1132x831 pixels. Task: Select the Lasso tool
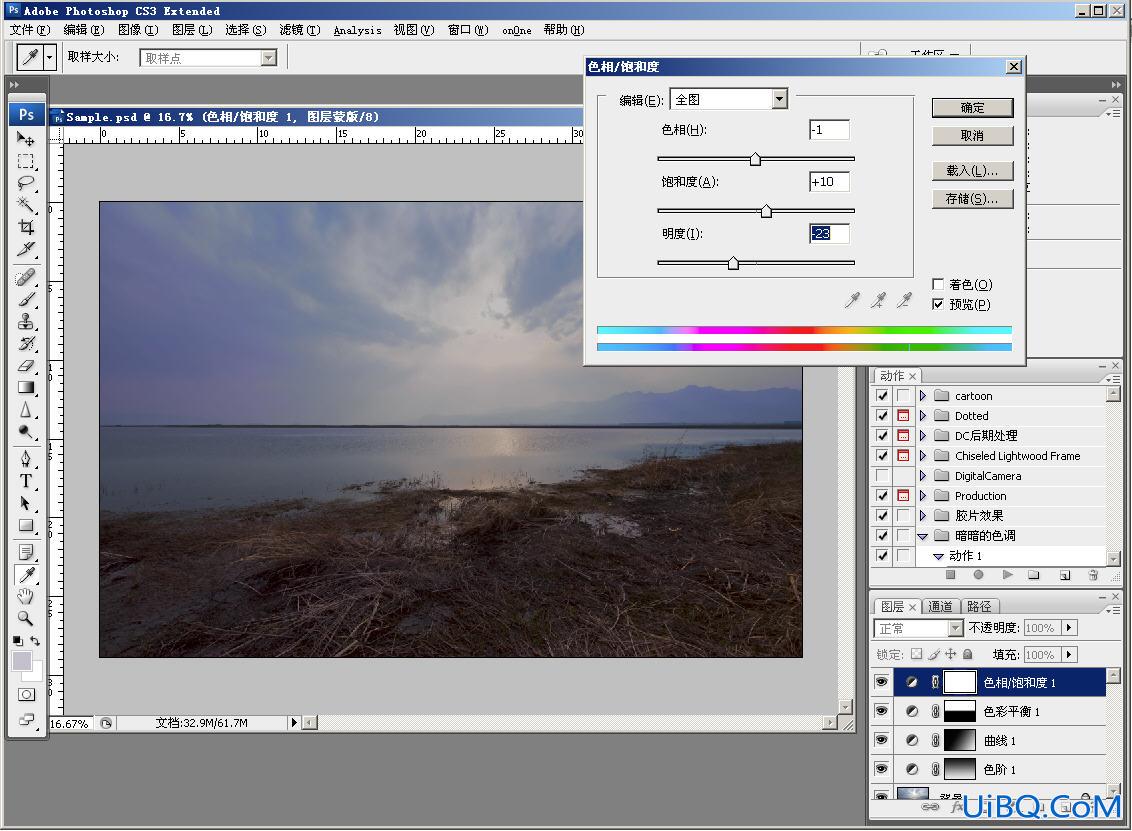click(26, 183)
